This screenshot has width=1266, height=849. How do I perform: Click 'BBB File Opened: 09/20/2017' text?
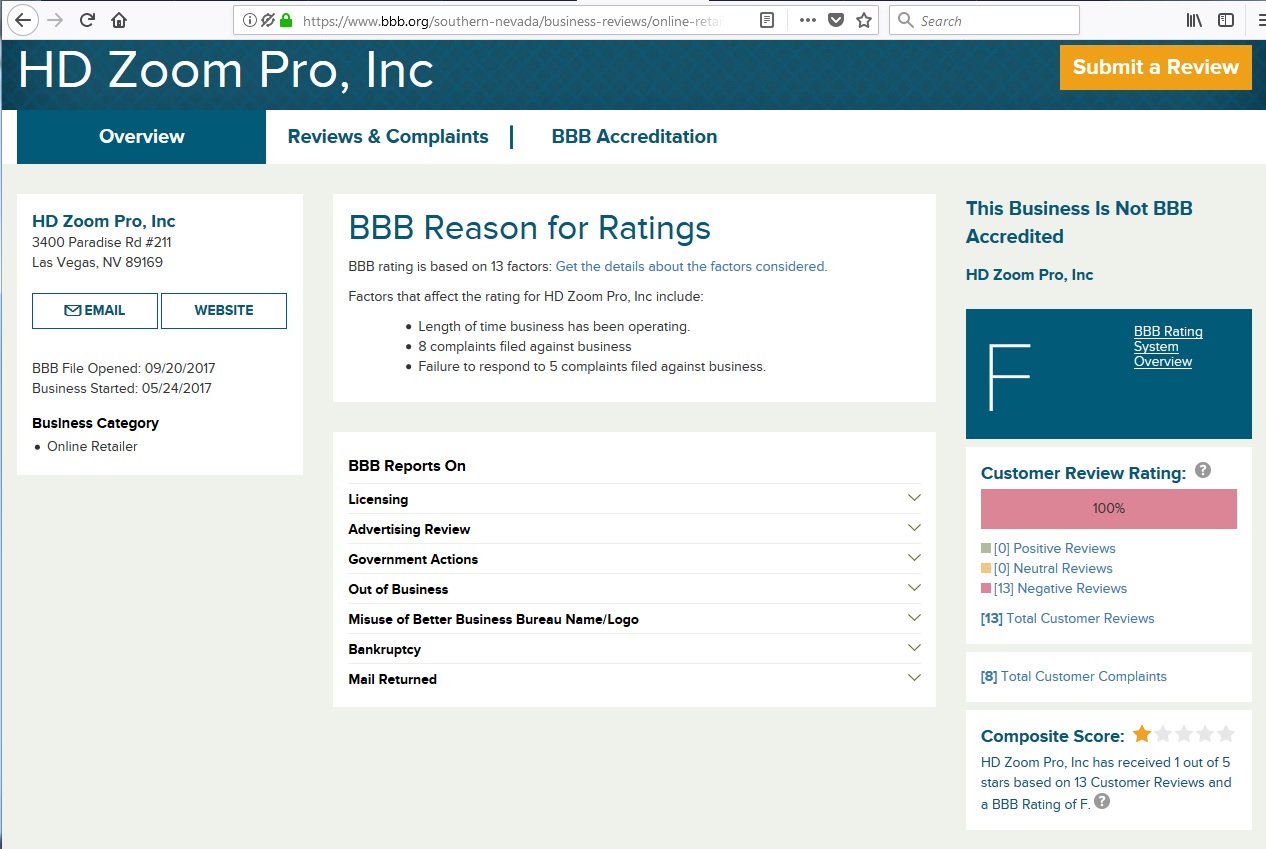tap(124, 368)
